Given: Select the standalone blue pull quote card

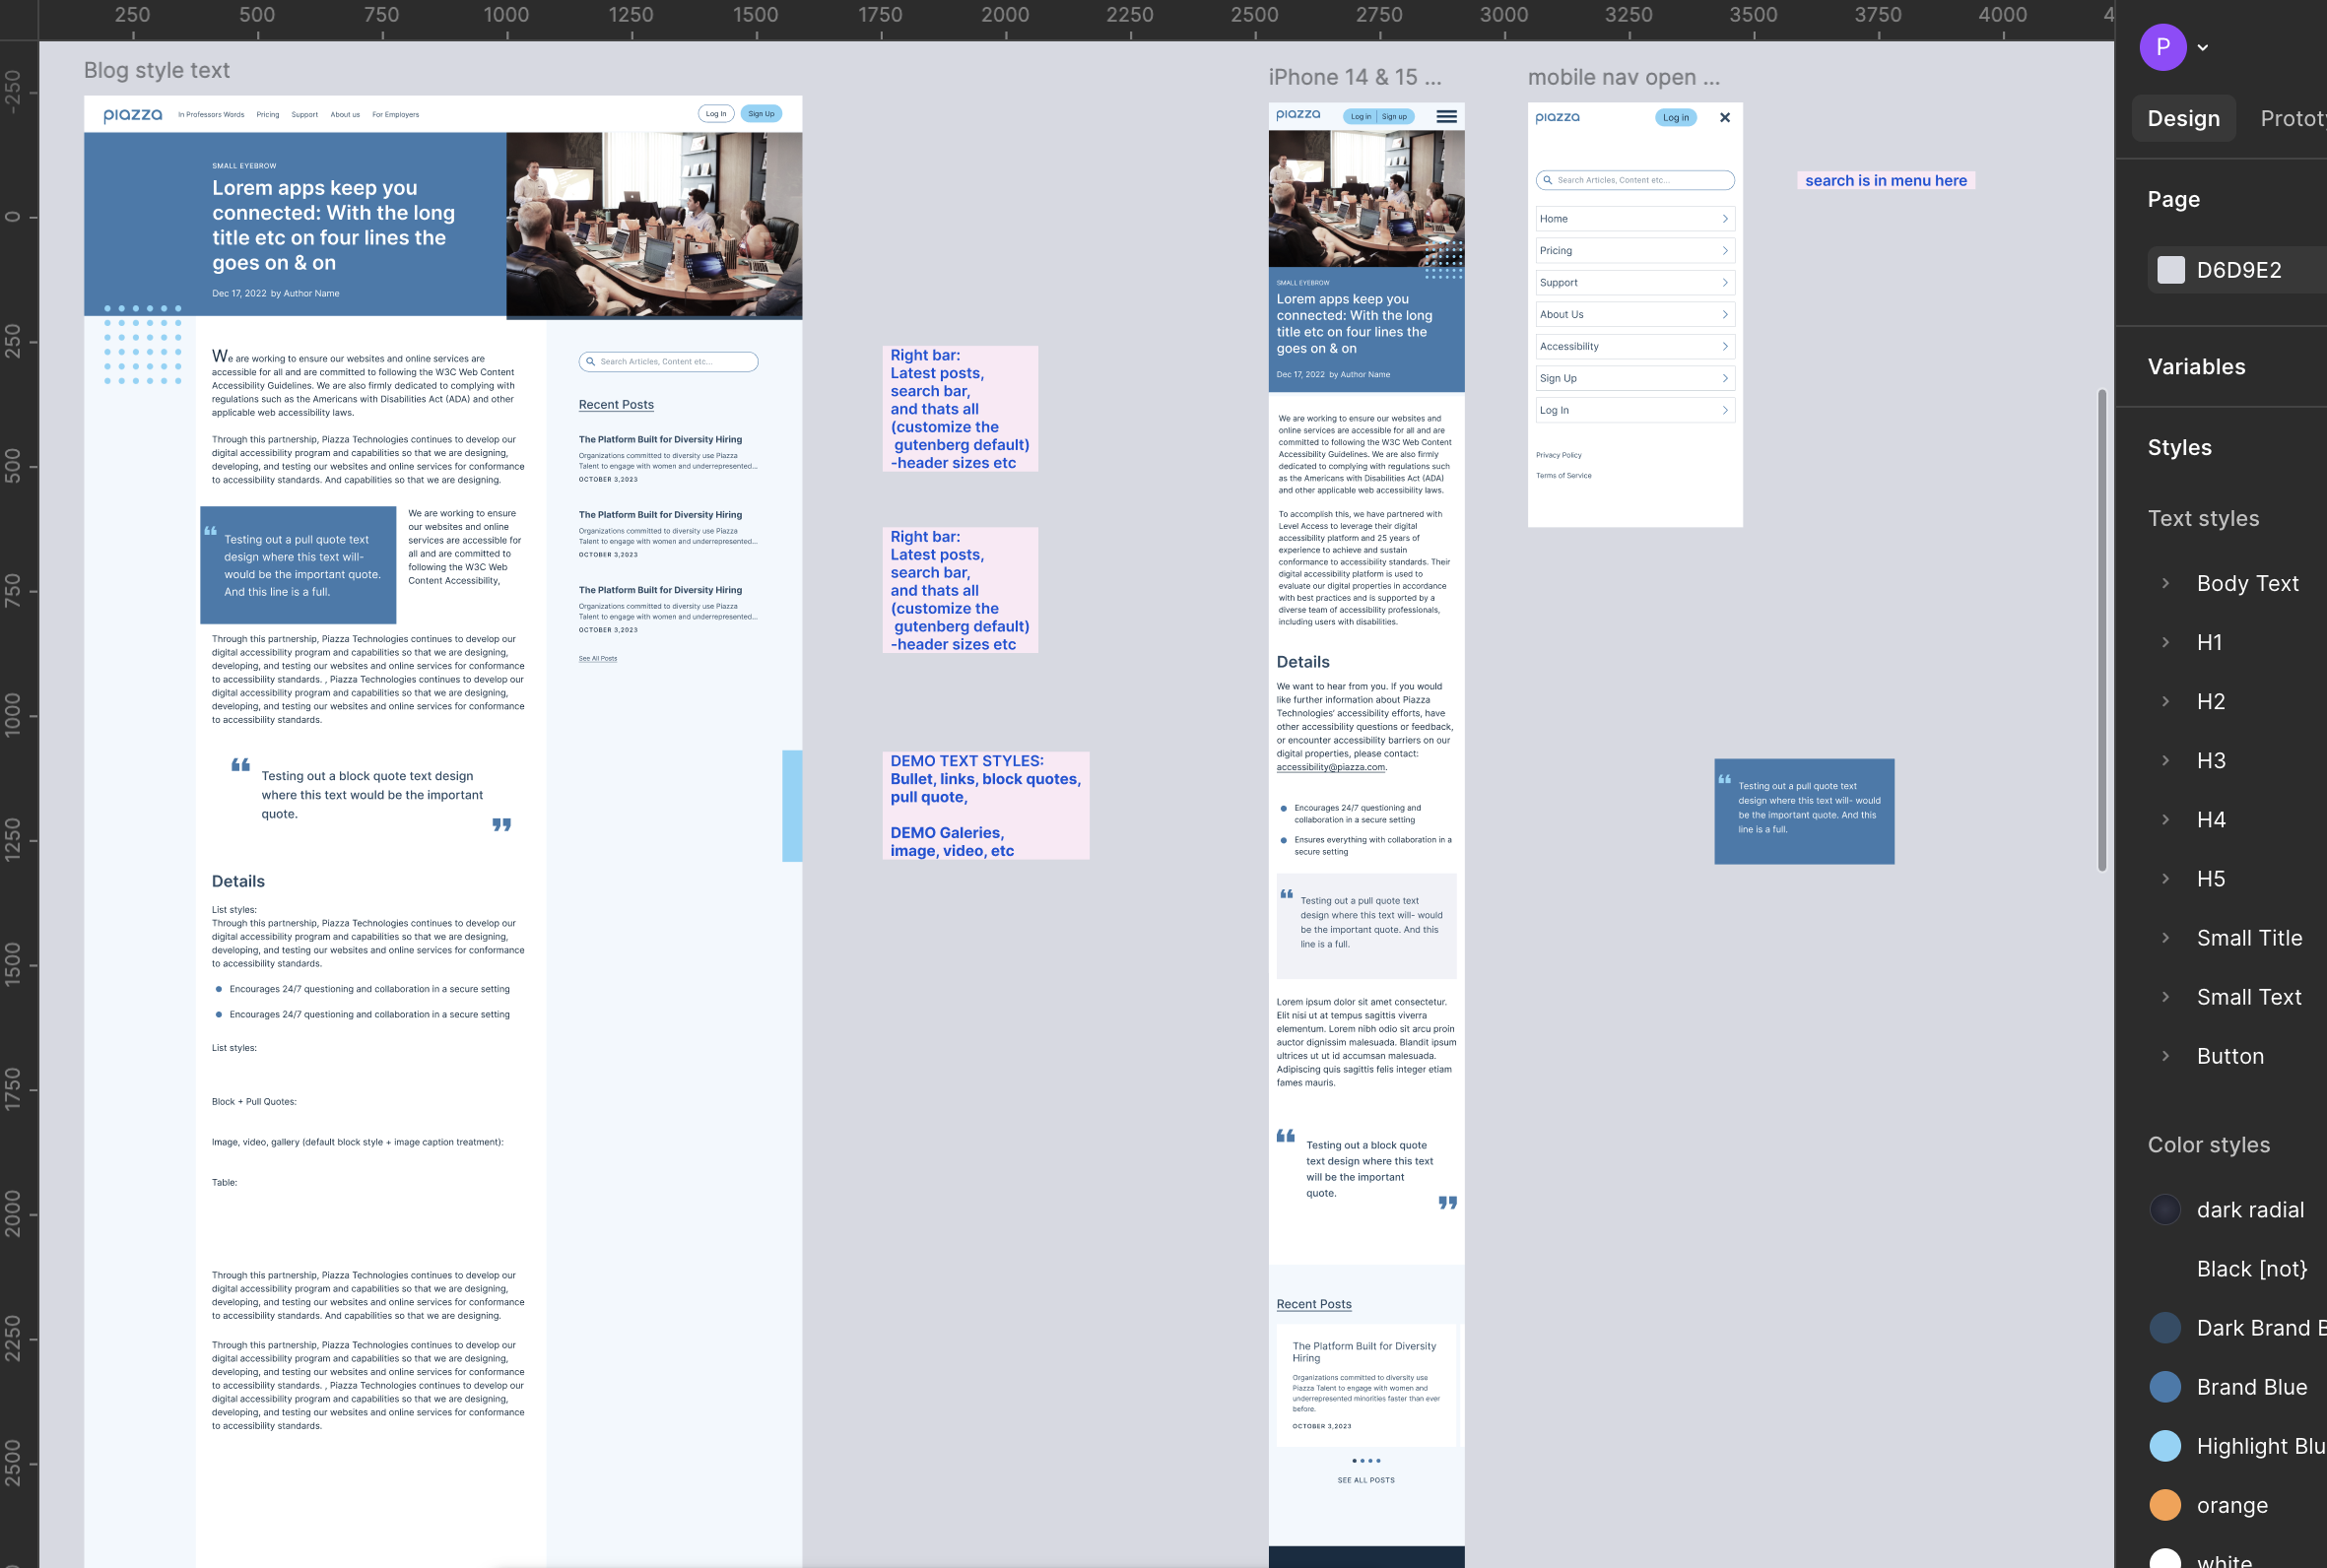Looking at the screenshot, I should click(1804, 811).
